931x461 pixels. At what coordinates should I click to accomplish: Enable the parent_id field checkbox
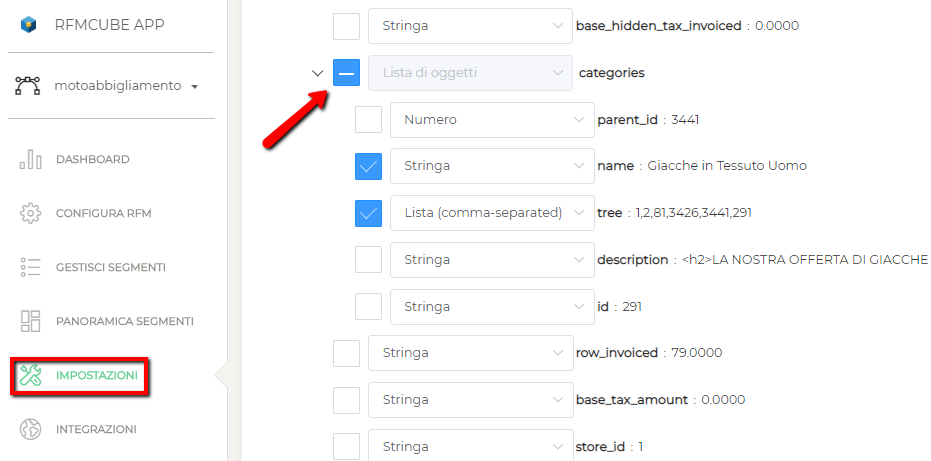pos(368,120)
